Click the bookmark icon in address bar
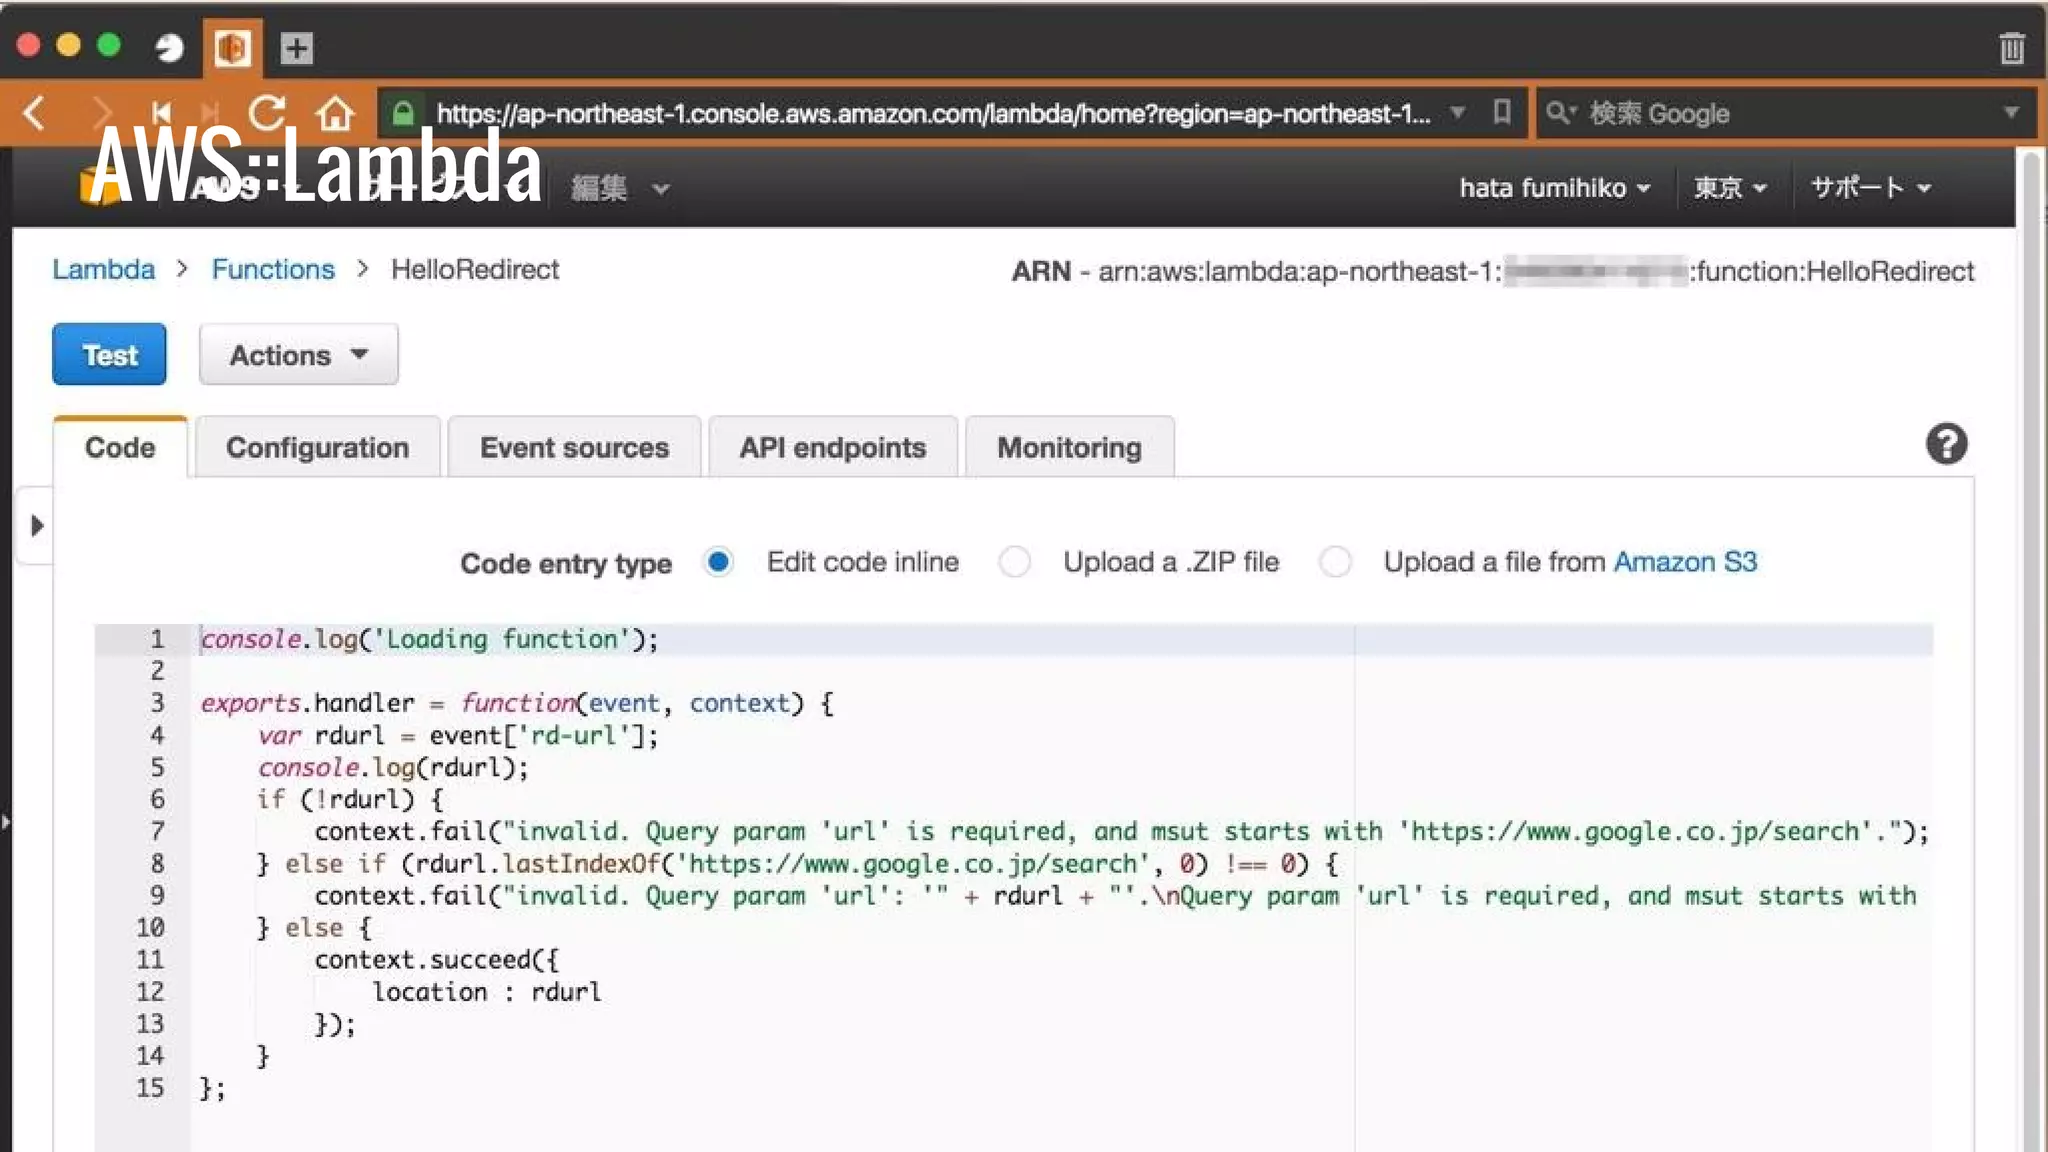 (x=1501, y=112)
